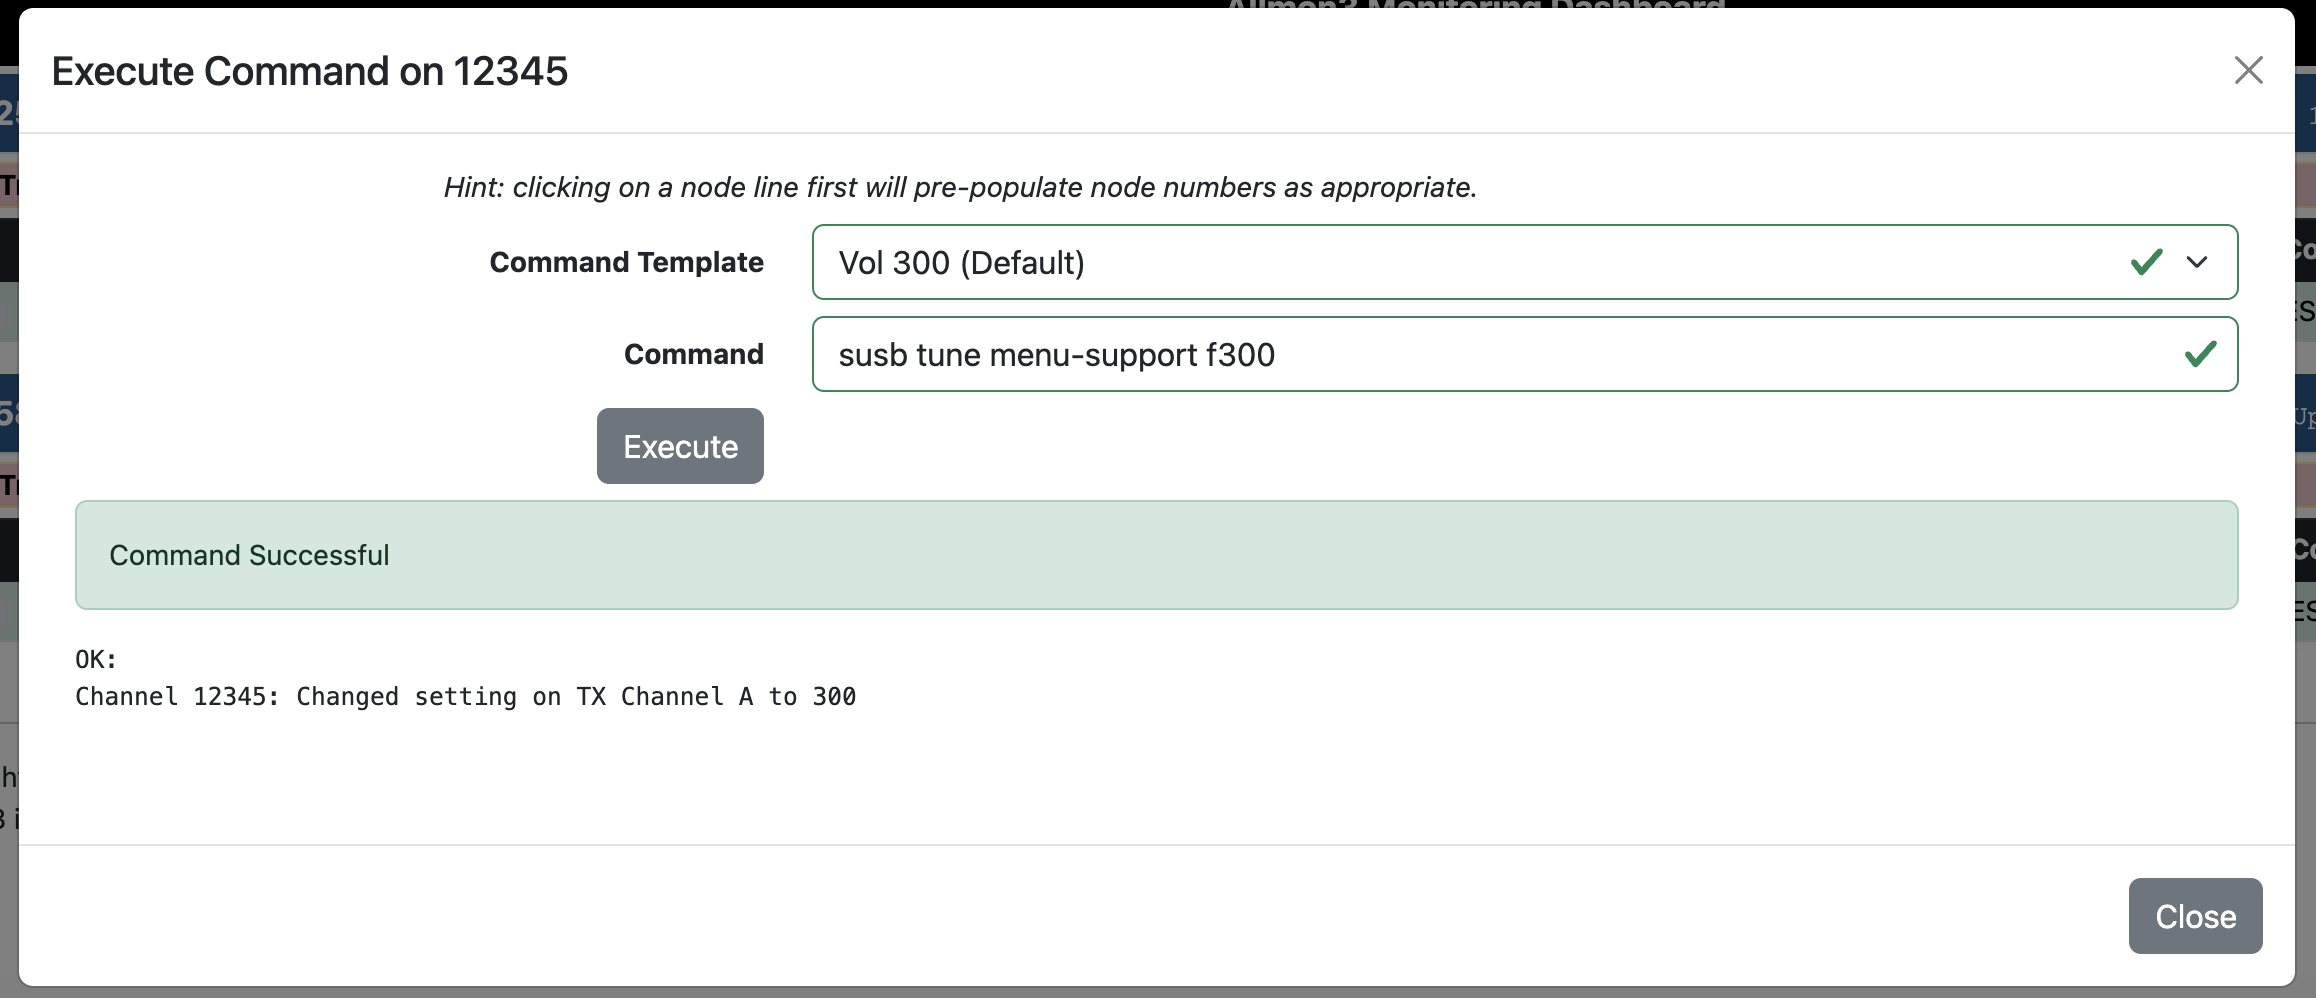Close the dialog with the X icon
Image resolution: width=2316 pixels, height=998 pixels.
click(x=2248, y=70)
